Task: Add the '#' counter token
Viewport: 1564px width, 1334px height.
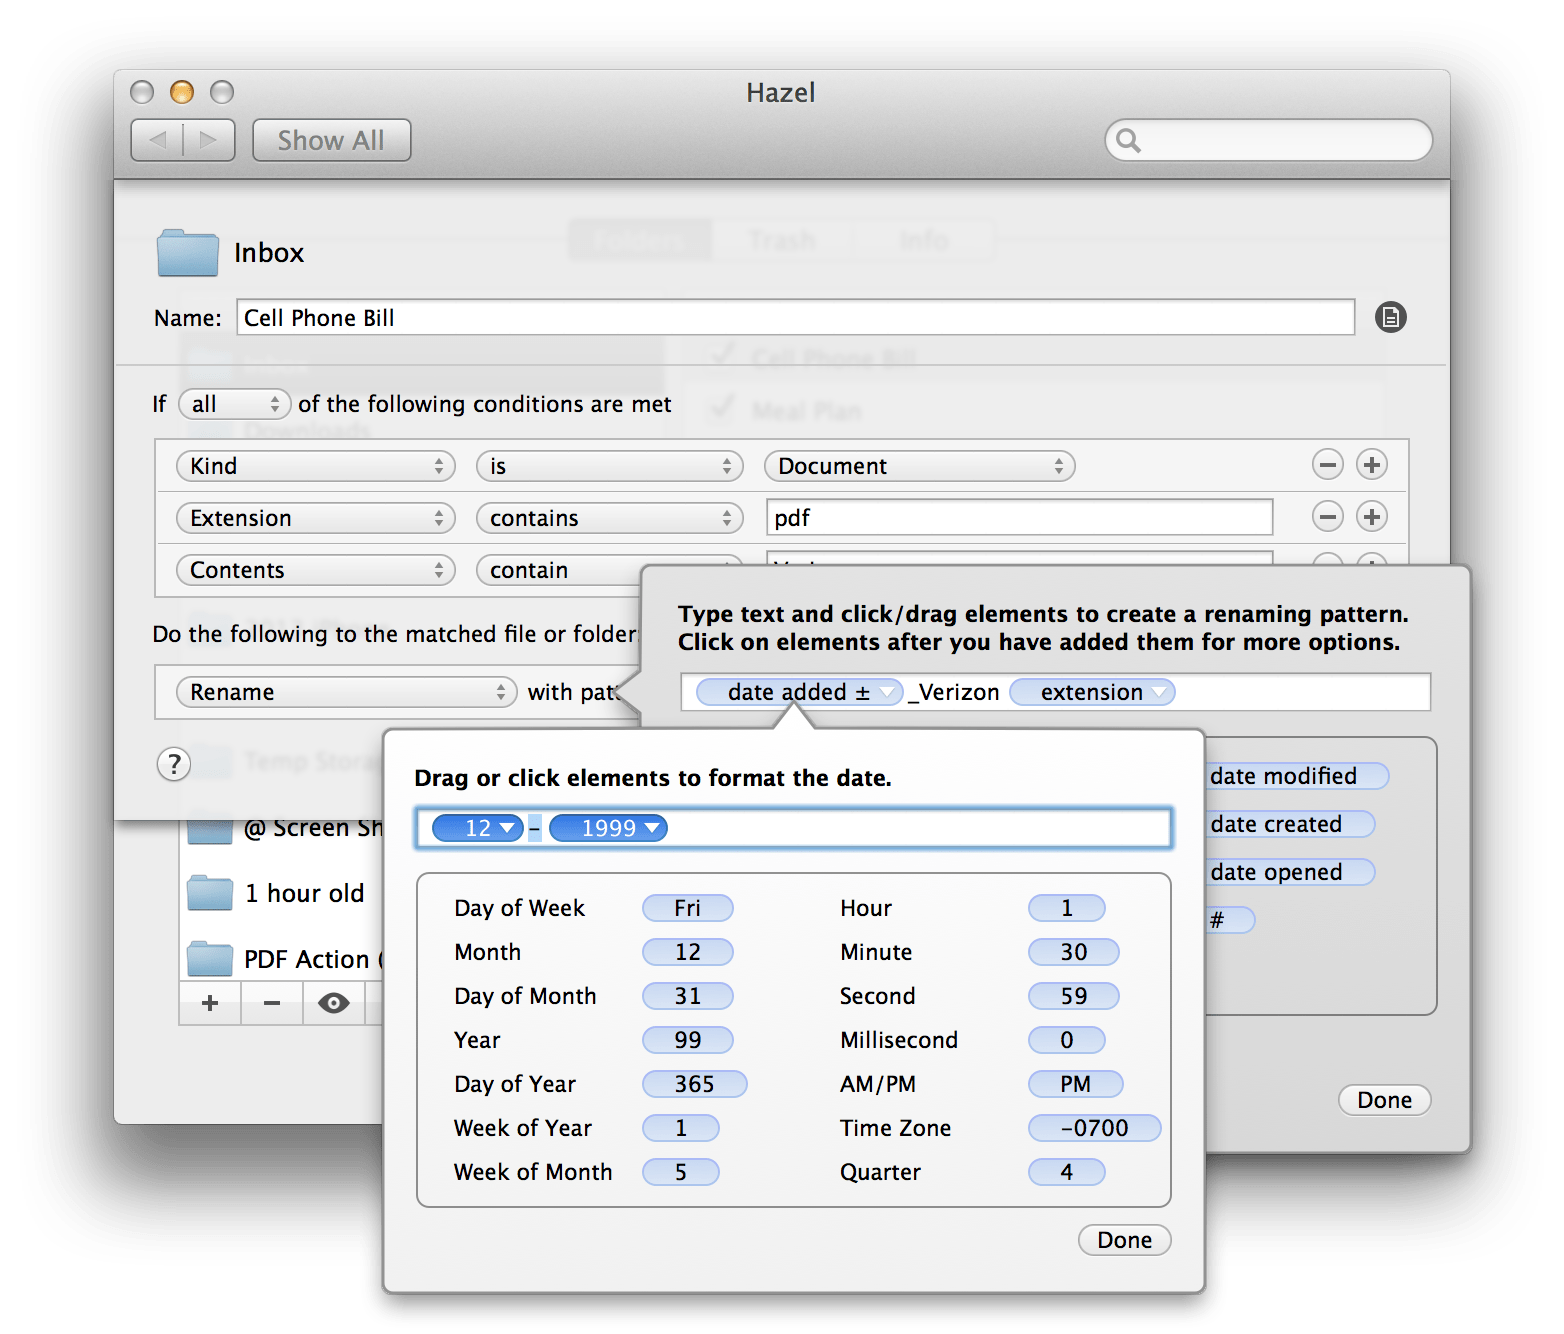Action: (x=1229, y=920)
